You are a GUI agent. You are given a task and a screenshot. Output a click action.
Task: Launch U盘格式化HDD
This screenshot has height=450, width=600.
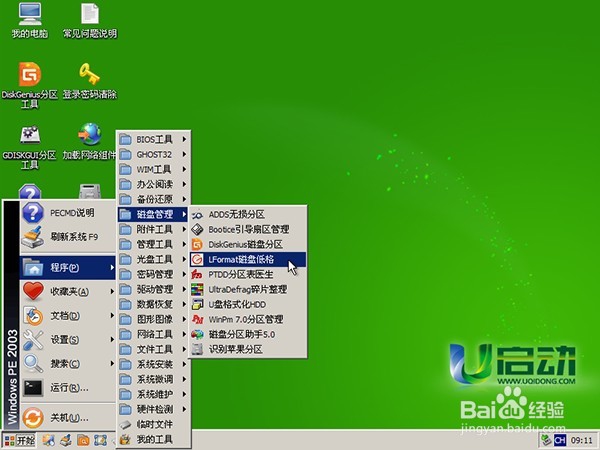click(248, 304)
